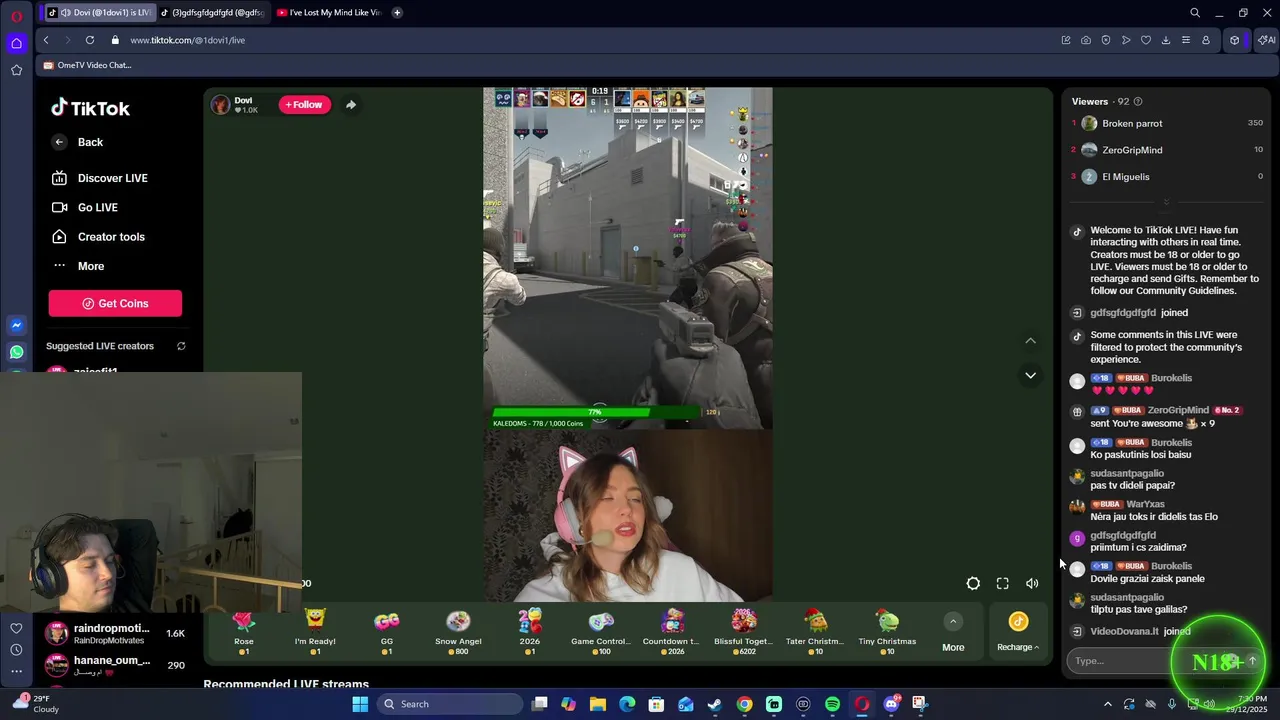Show hidden system tray icons
The width and height of the screenshot is (1280, 720).
pos(1107,704)
